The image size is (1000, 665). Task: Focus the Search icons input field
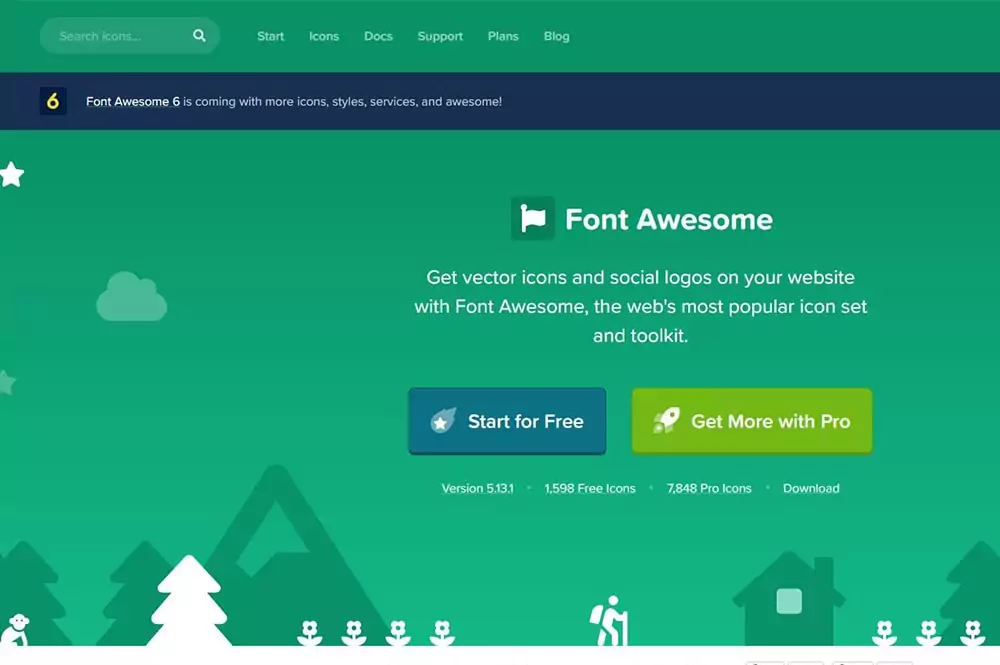pos(129,36)
